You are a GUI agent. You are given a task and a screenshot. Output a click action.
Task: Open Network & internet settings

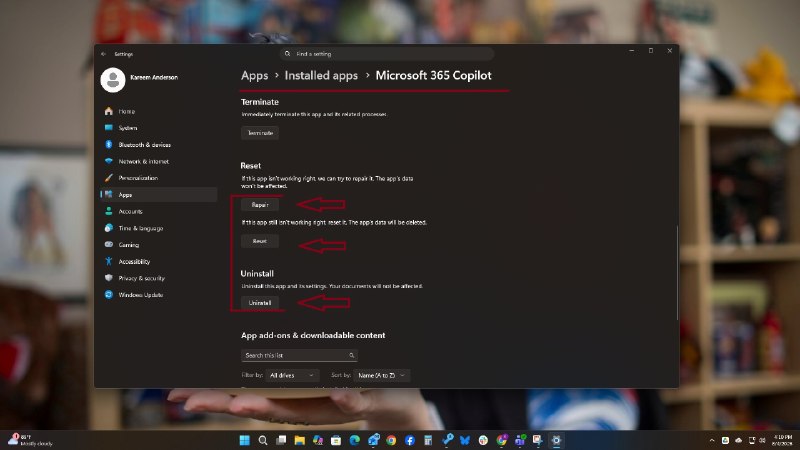(159, 161)
